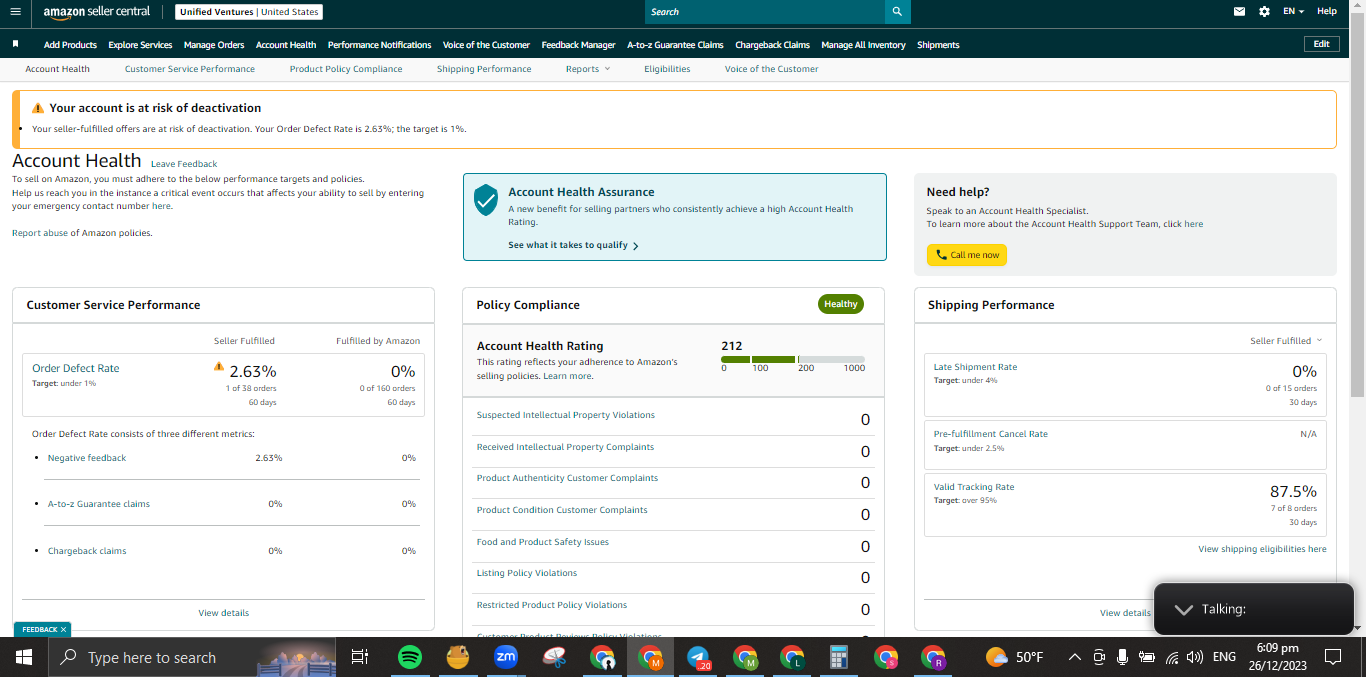This screenshot has height=677, width=1366.
Task: Open Add Products in top navigation
Action: point(70,45)
